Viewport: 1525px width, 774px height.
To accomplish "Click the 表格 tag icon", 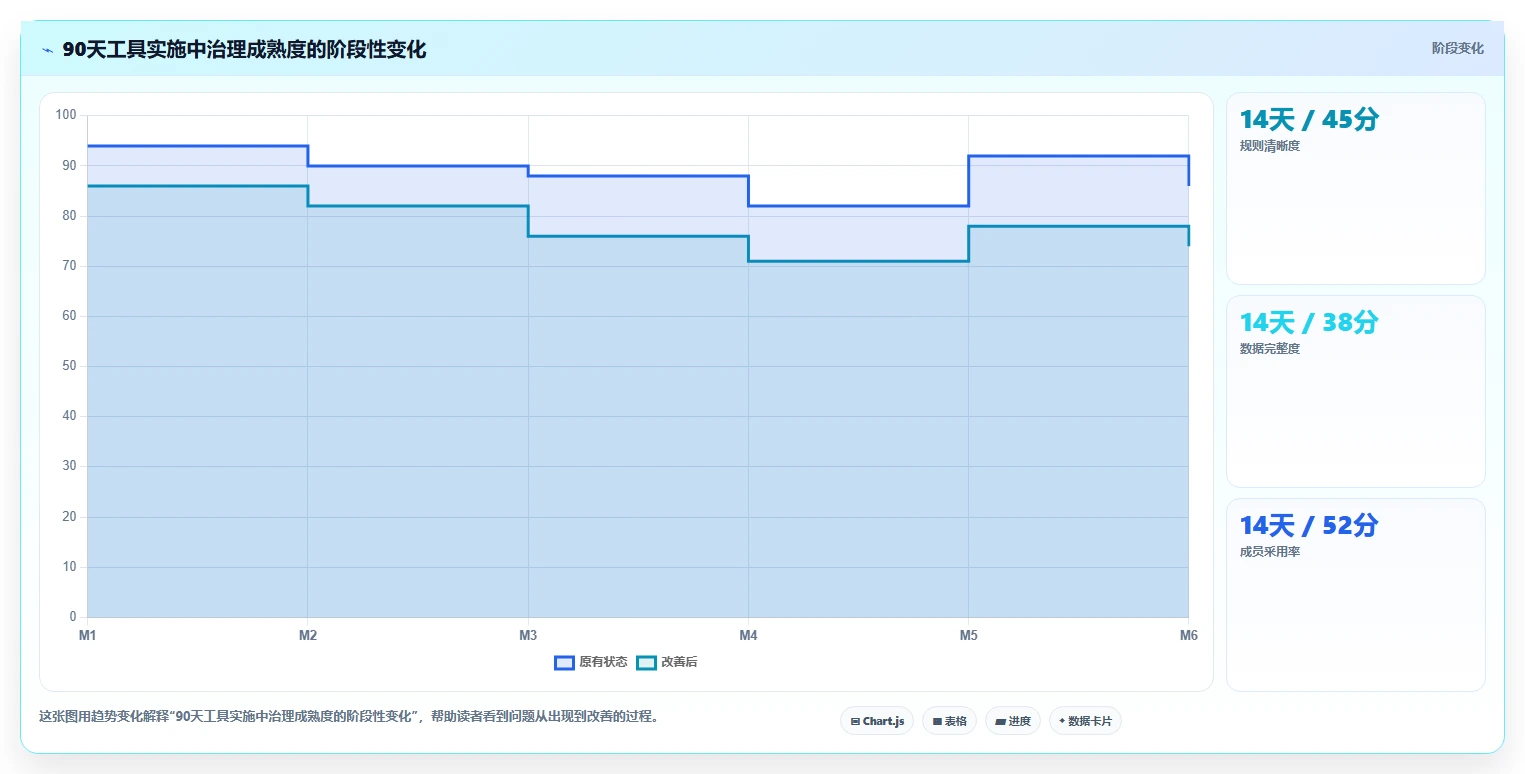I will point(937,721).
